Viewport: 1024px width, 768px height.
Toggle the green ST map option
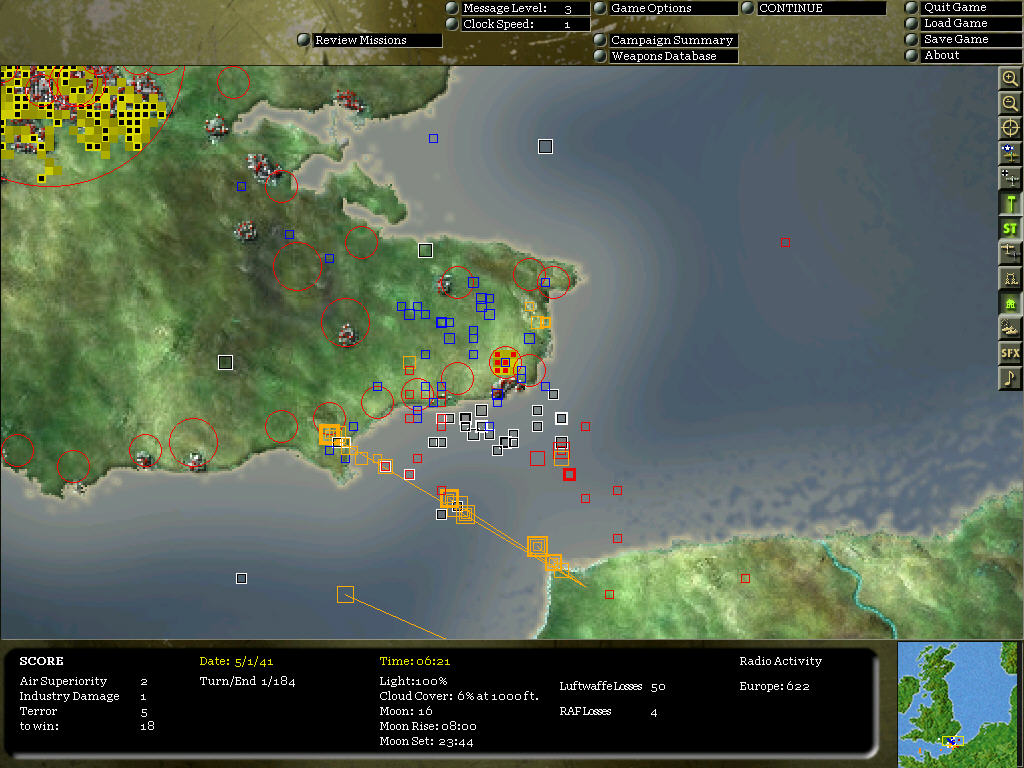tap(1010, 228)
